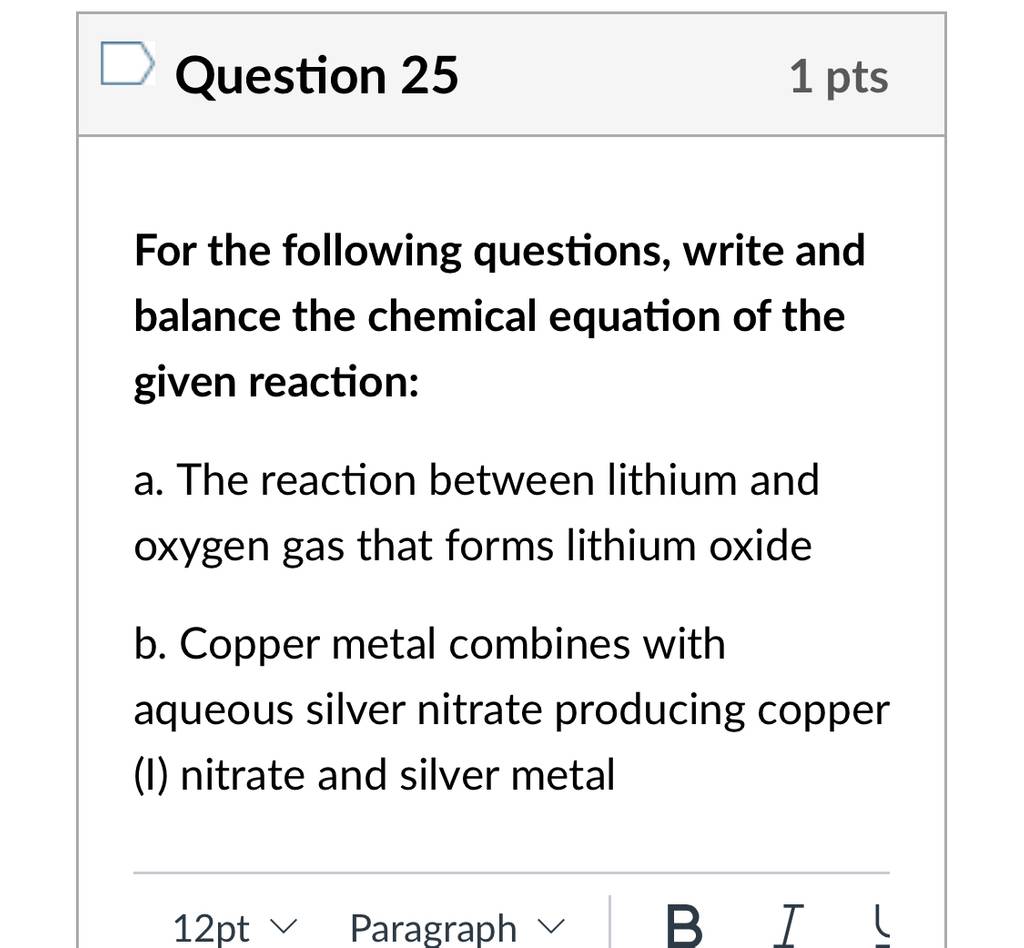Click the line 'aqueous silver nitrate producing copper'
The width and height of the screenshot is (1024, 948).
[511, 710]
